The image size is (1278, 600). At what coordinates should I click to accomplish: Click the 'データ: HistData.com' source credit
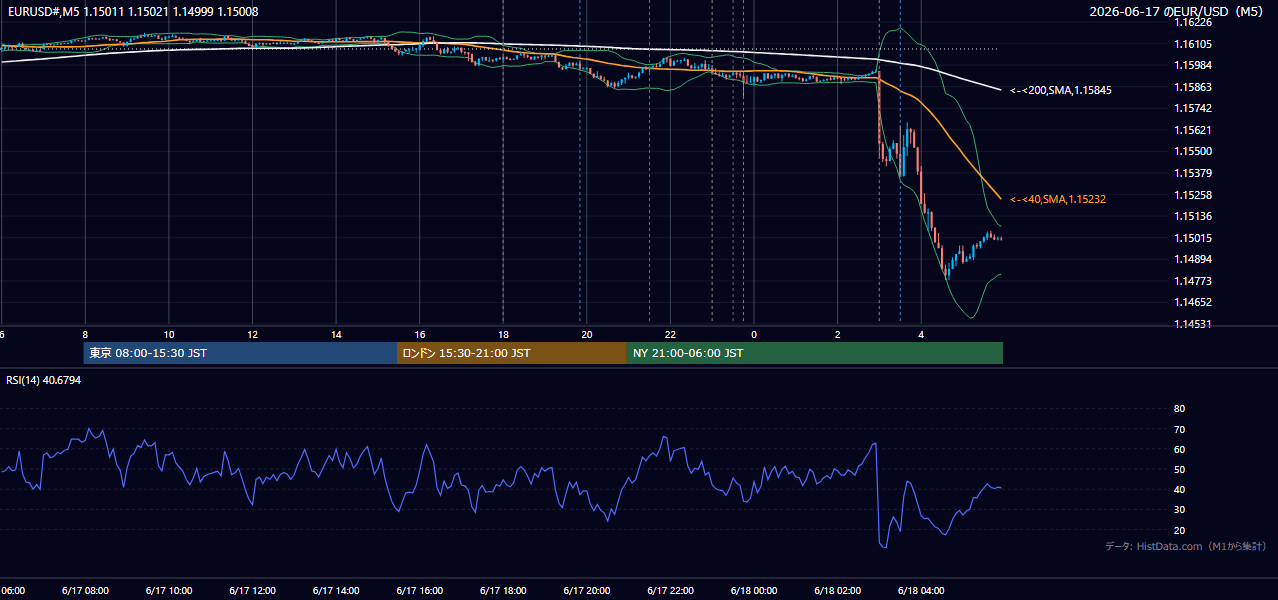1186,546
